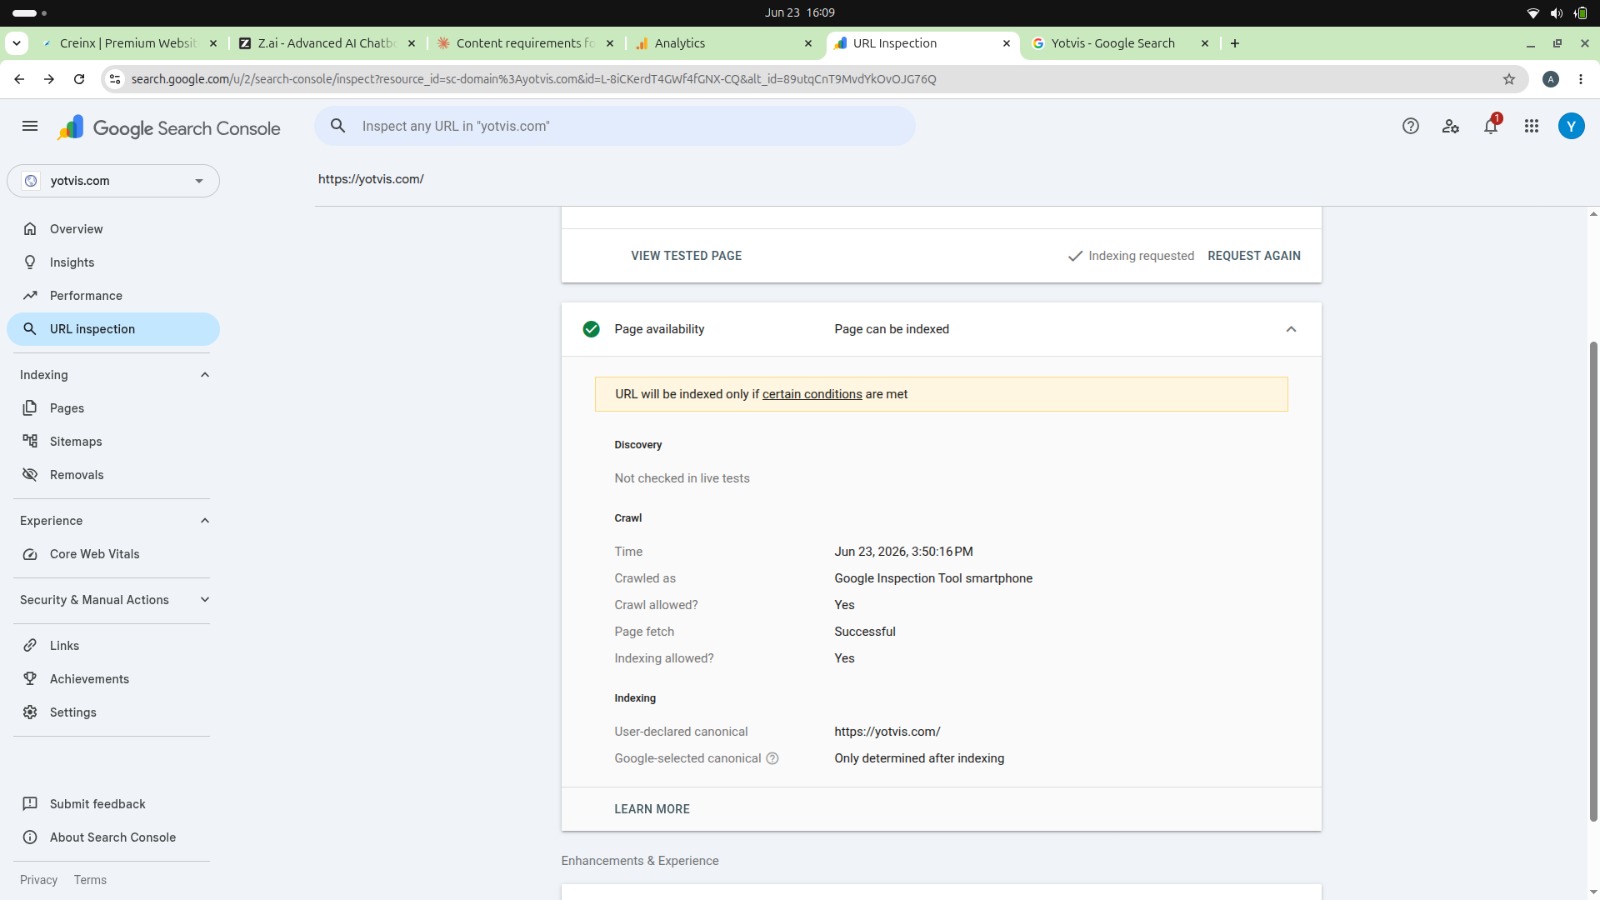Click VIEW TESTED PAGE

(686, 256)
